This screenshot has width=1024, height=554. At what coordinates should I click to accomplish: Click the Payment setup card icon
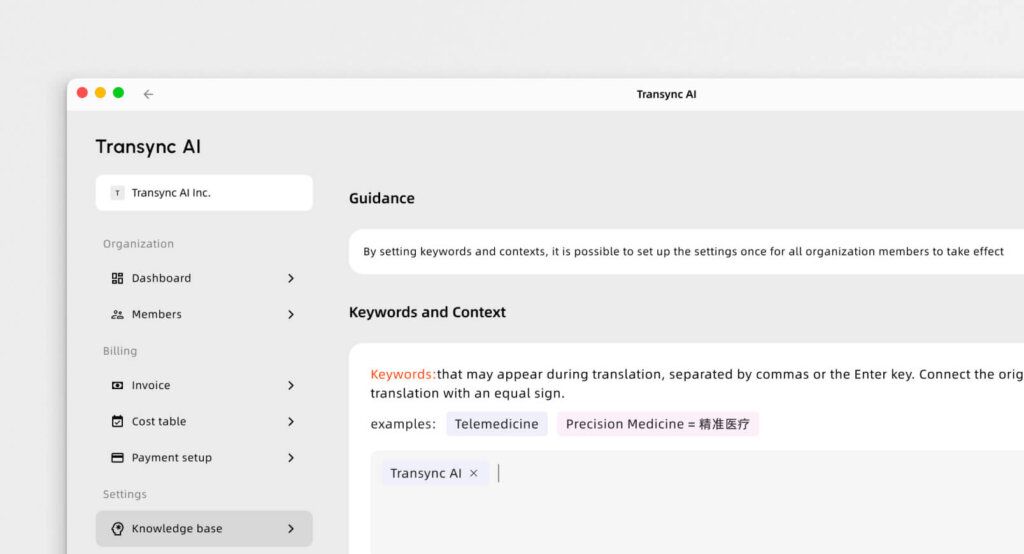(x=117, y=457)
